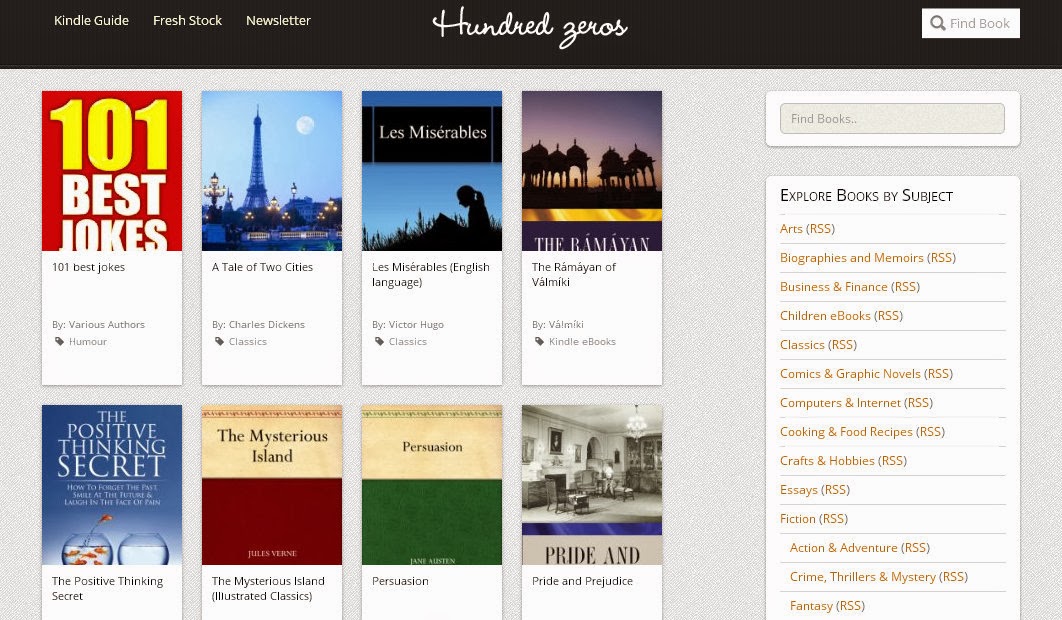
Task: Open RSS feed for Crafts & Hobbies
Action: pos(893,461)
